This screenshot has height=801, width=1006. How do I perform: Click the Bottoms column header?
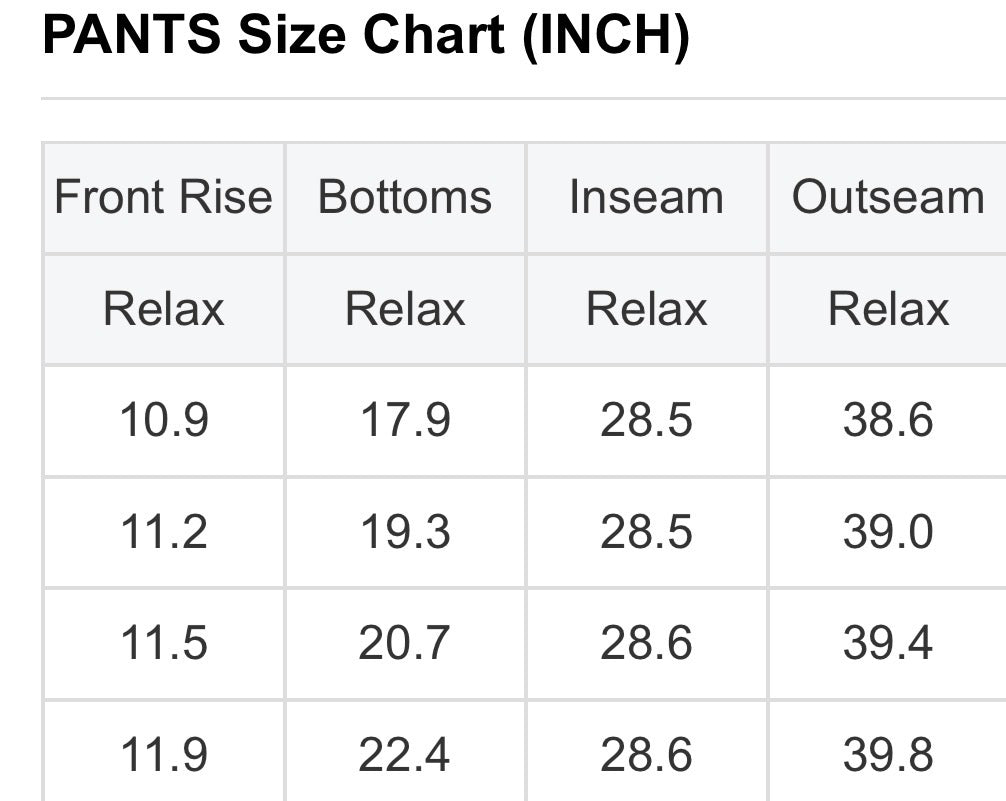click(x=405, y=197)
